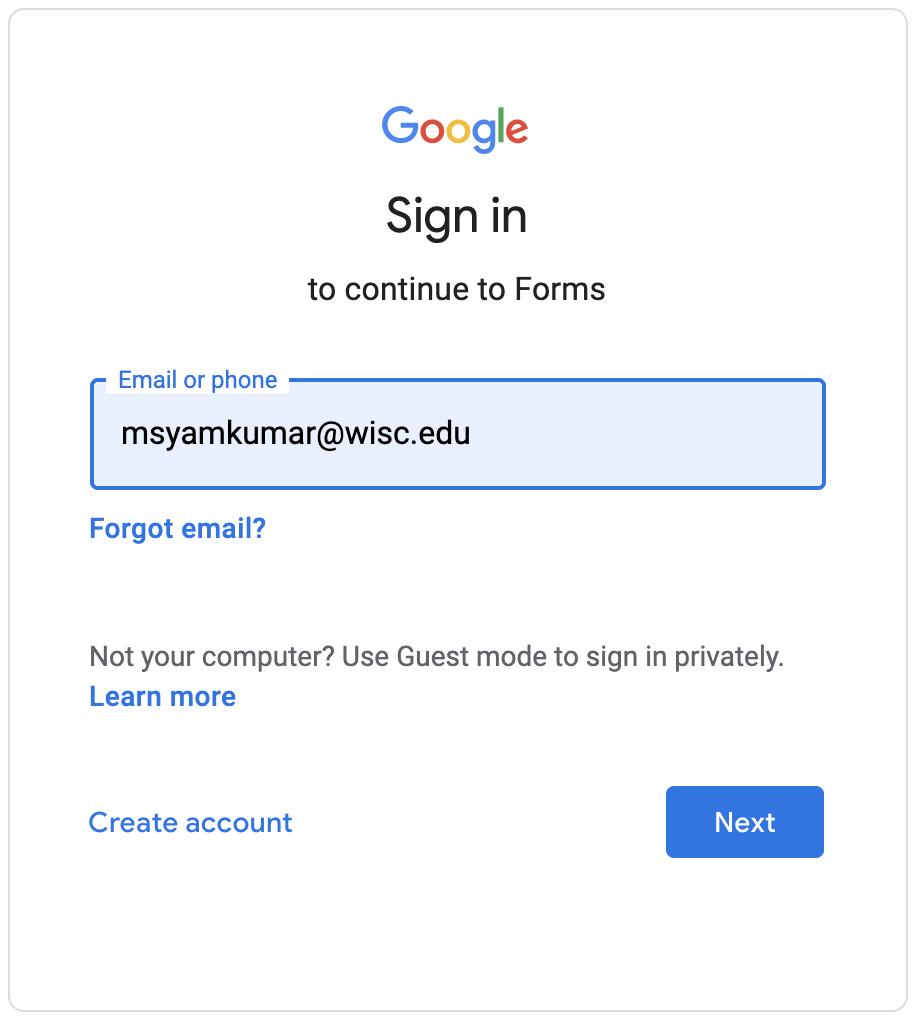Click the blue capital G in the logo

point(399,126)
